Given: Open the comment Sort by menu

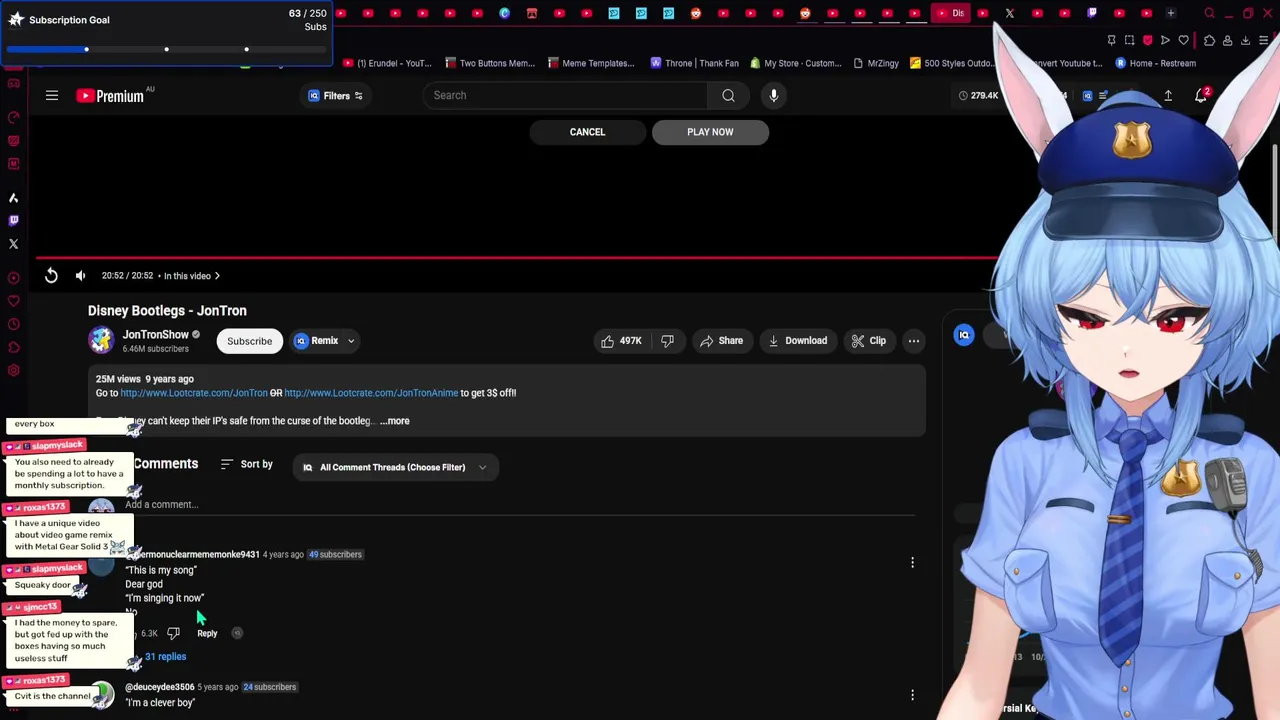Looking at the screenshot, I should (x=246, y=464).
